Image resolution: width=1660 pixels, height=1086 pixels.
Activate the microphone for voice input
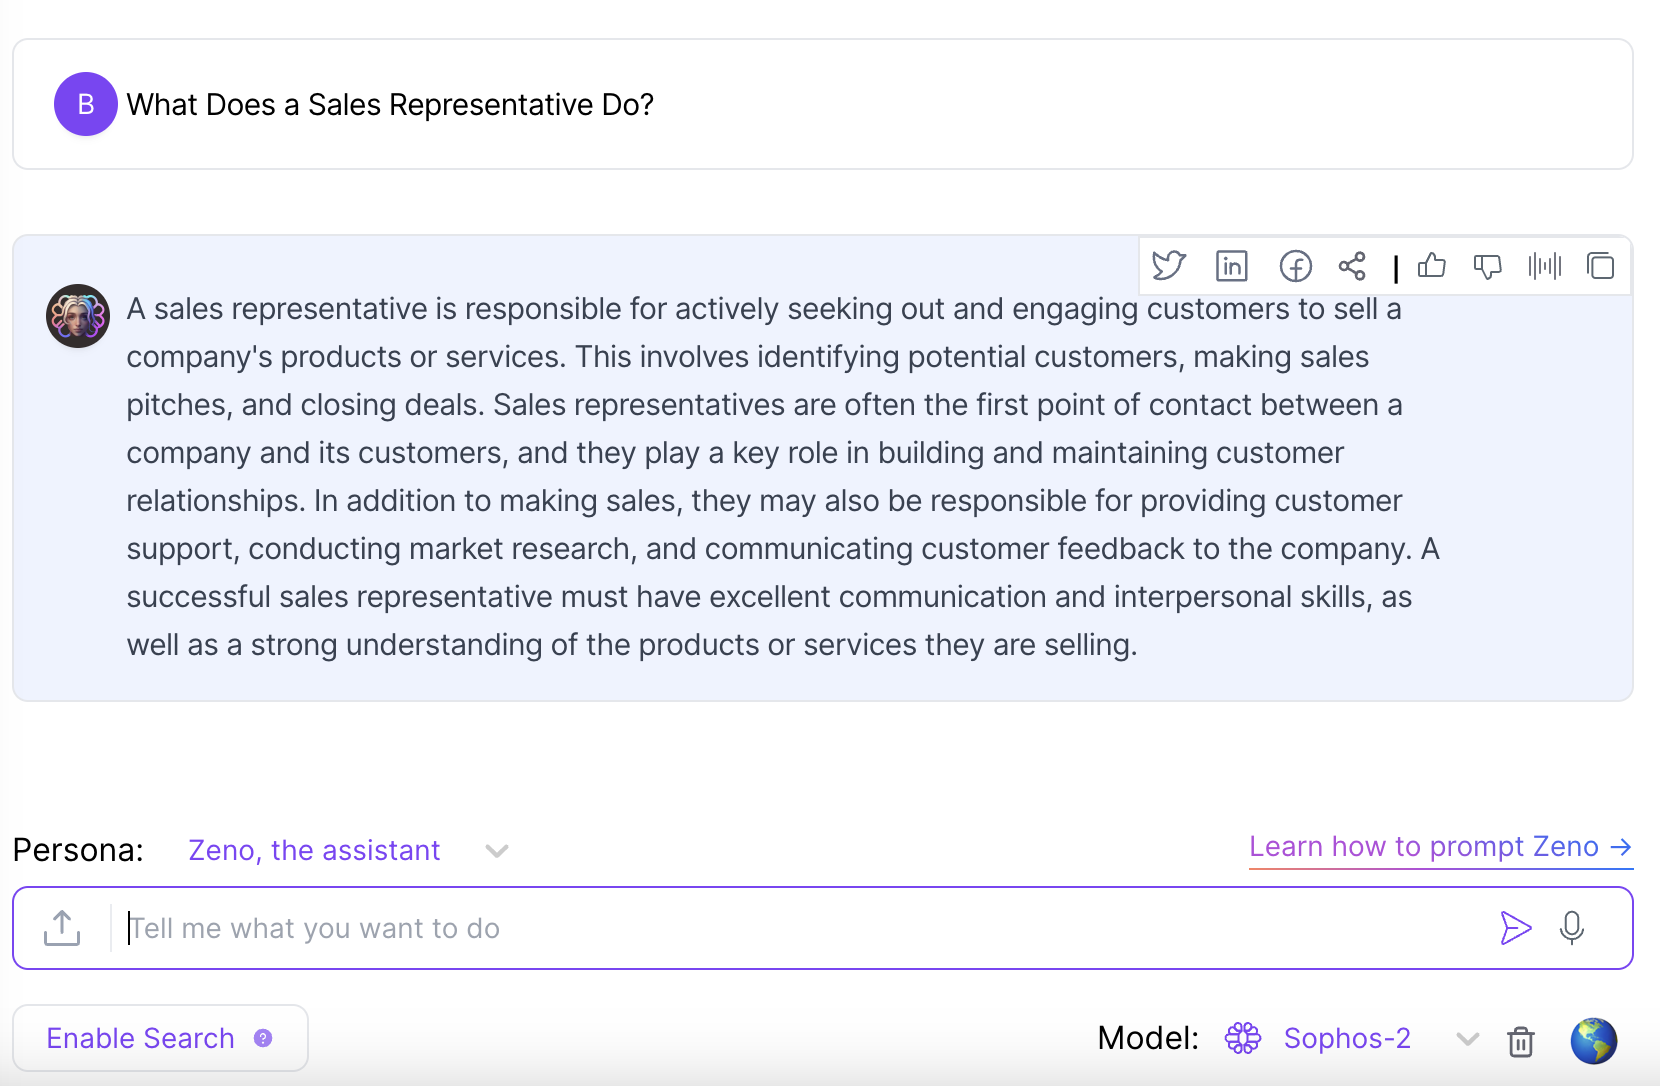tap(1572, 928)
